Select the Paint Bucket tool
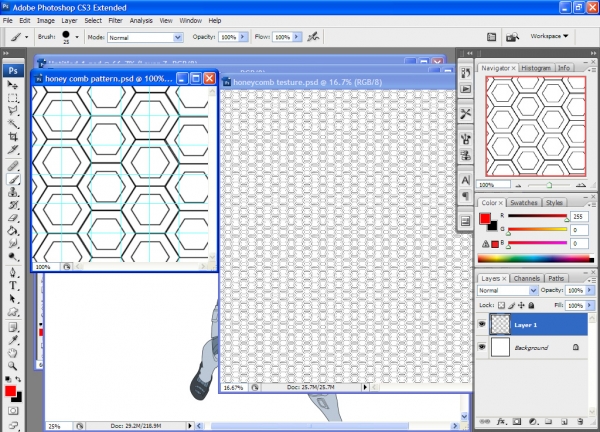Image resolution: width=600 pixels, height=432 pixels. (x=13, y=231)
